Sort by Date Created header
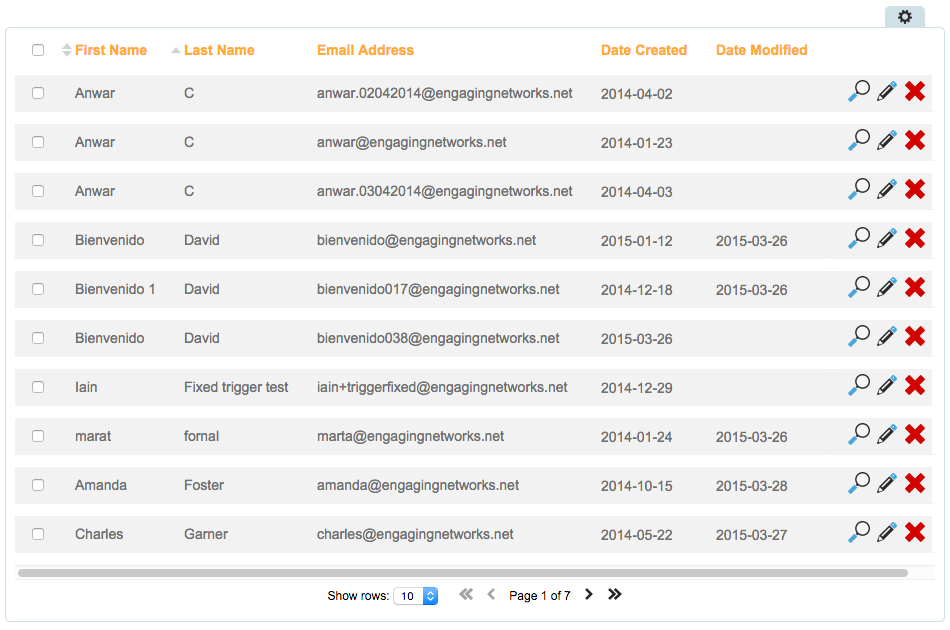Screen dimensions: 950x630 click(x=643, y=50)
